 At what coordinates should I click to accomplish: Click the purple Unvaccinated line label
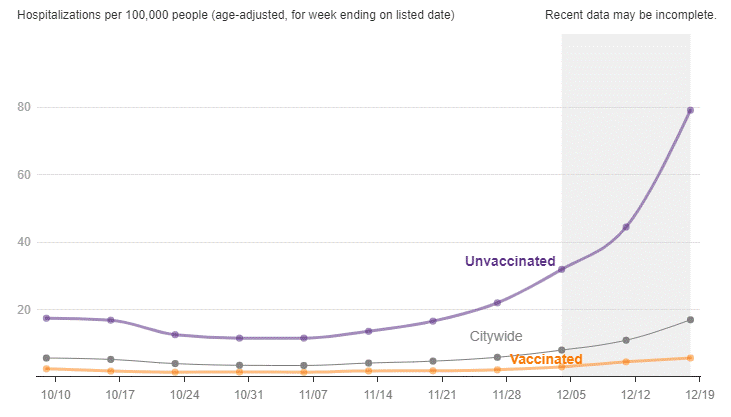(509, 261)
